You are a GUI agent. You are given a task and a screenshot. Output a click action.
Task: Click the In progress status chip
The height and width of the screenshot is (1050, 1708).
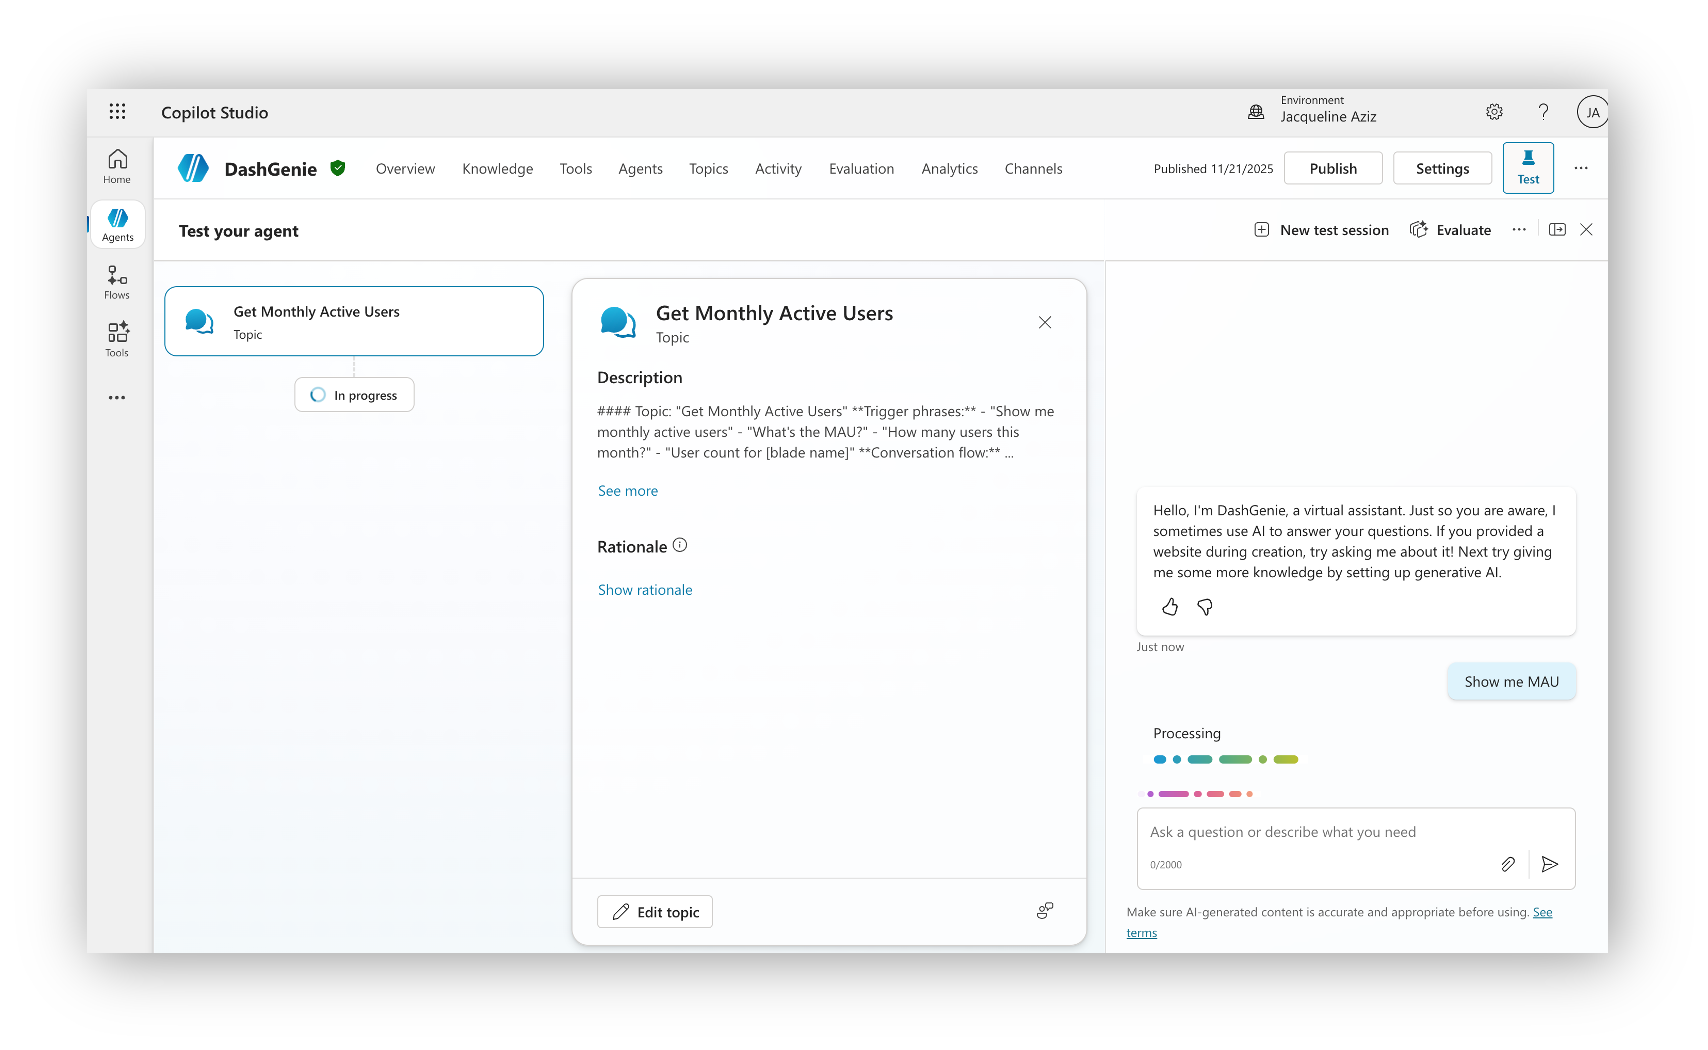tap(354, 395)
